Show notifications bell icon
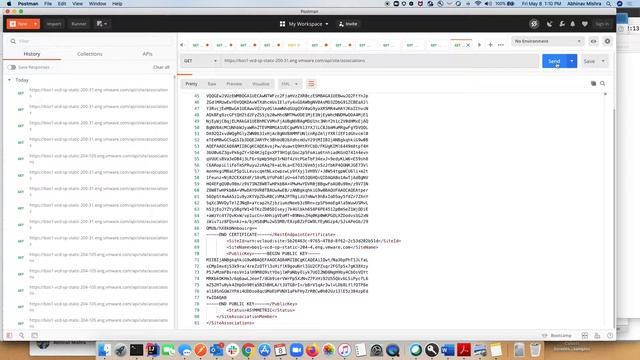The width and height of the screenshot is (640, 360). [x=573, y=24]
